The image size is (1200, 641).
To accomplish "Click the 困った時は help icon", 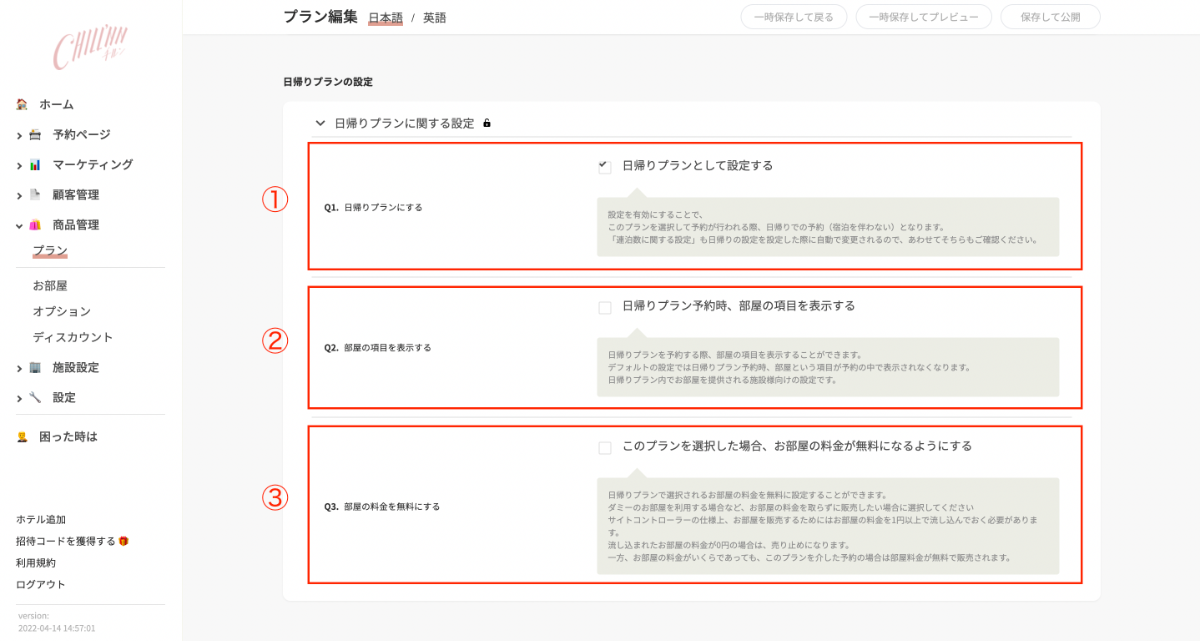I will point(22,437).
